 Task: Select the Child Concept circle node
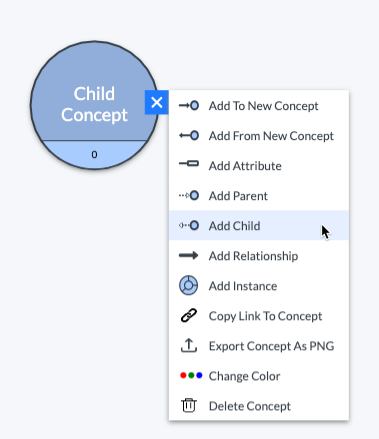click(x=94, y=105)
